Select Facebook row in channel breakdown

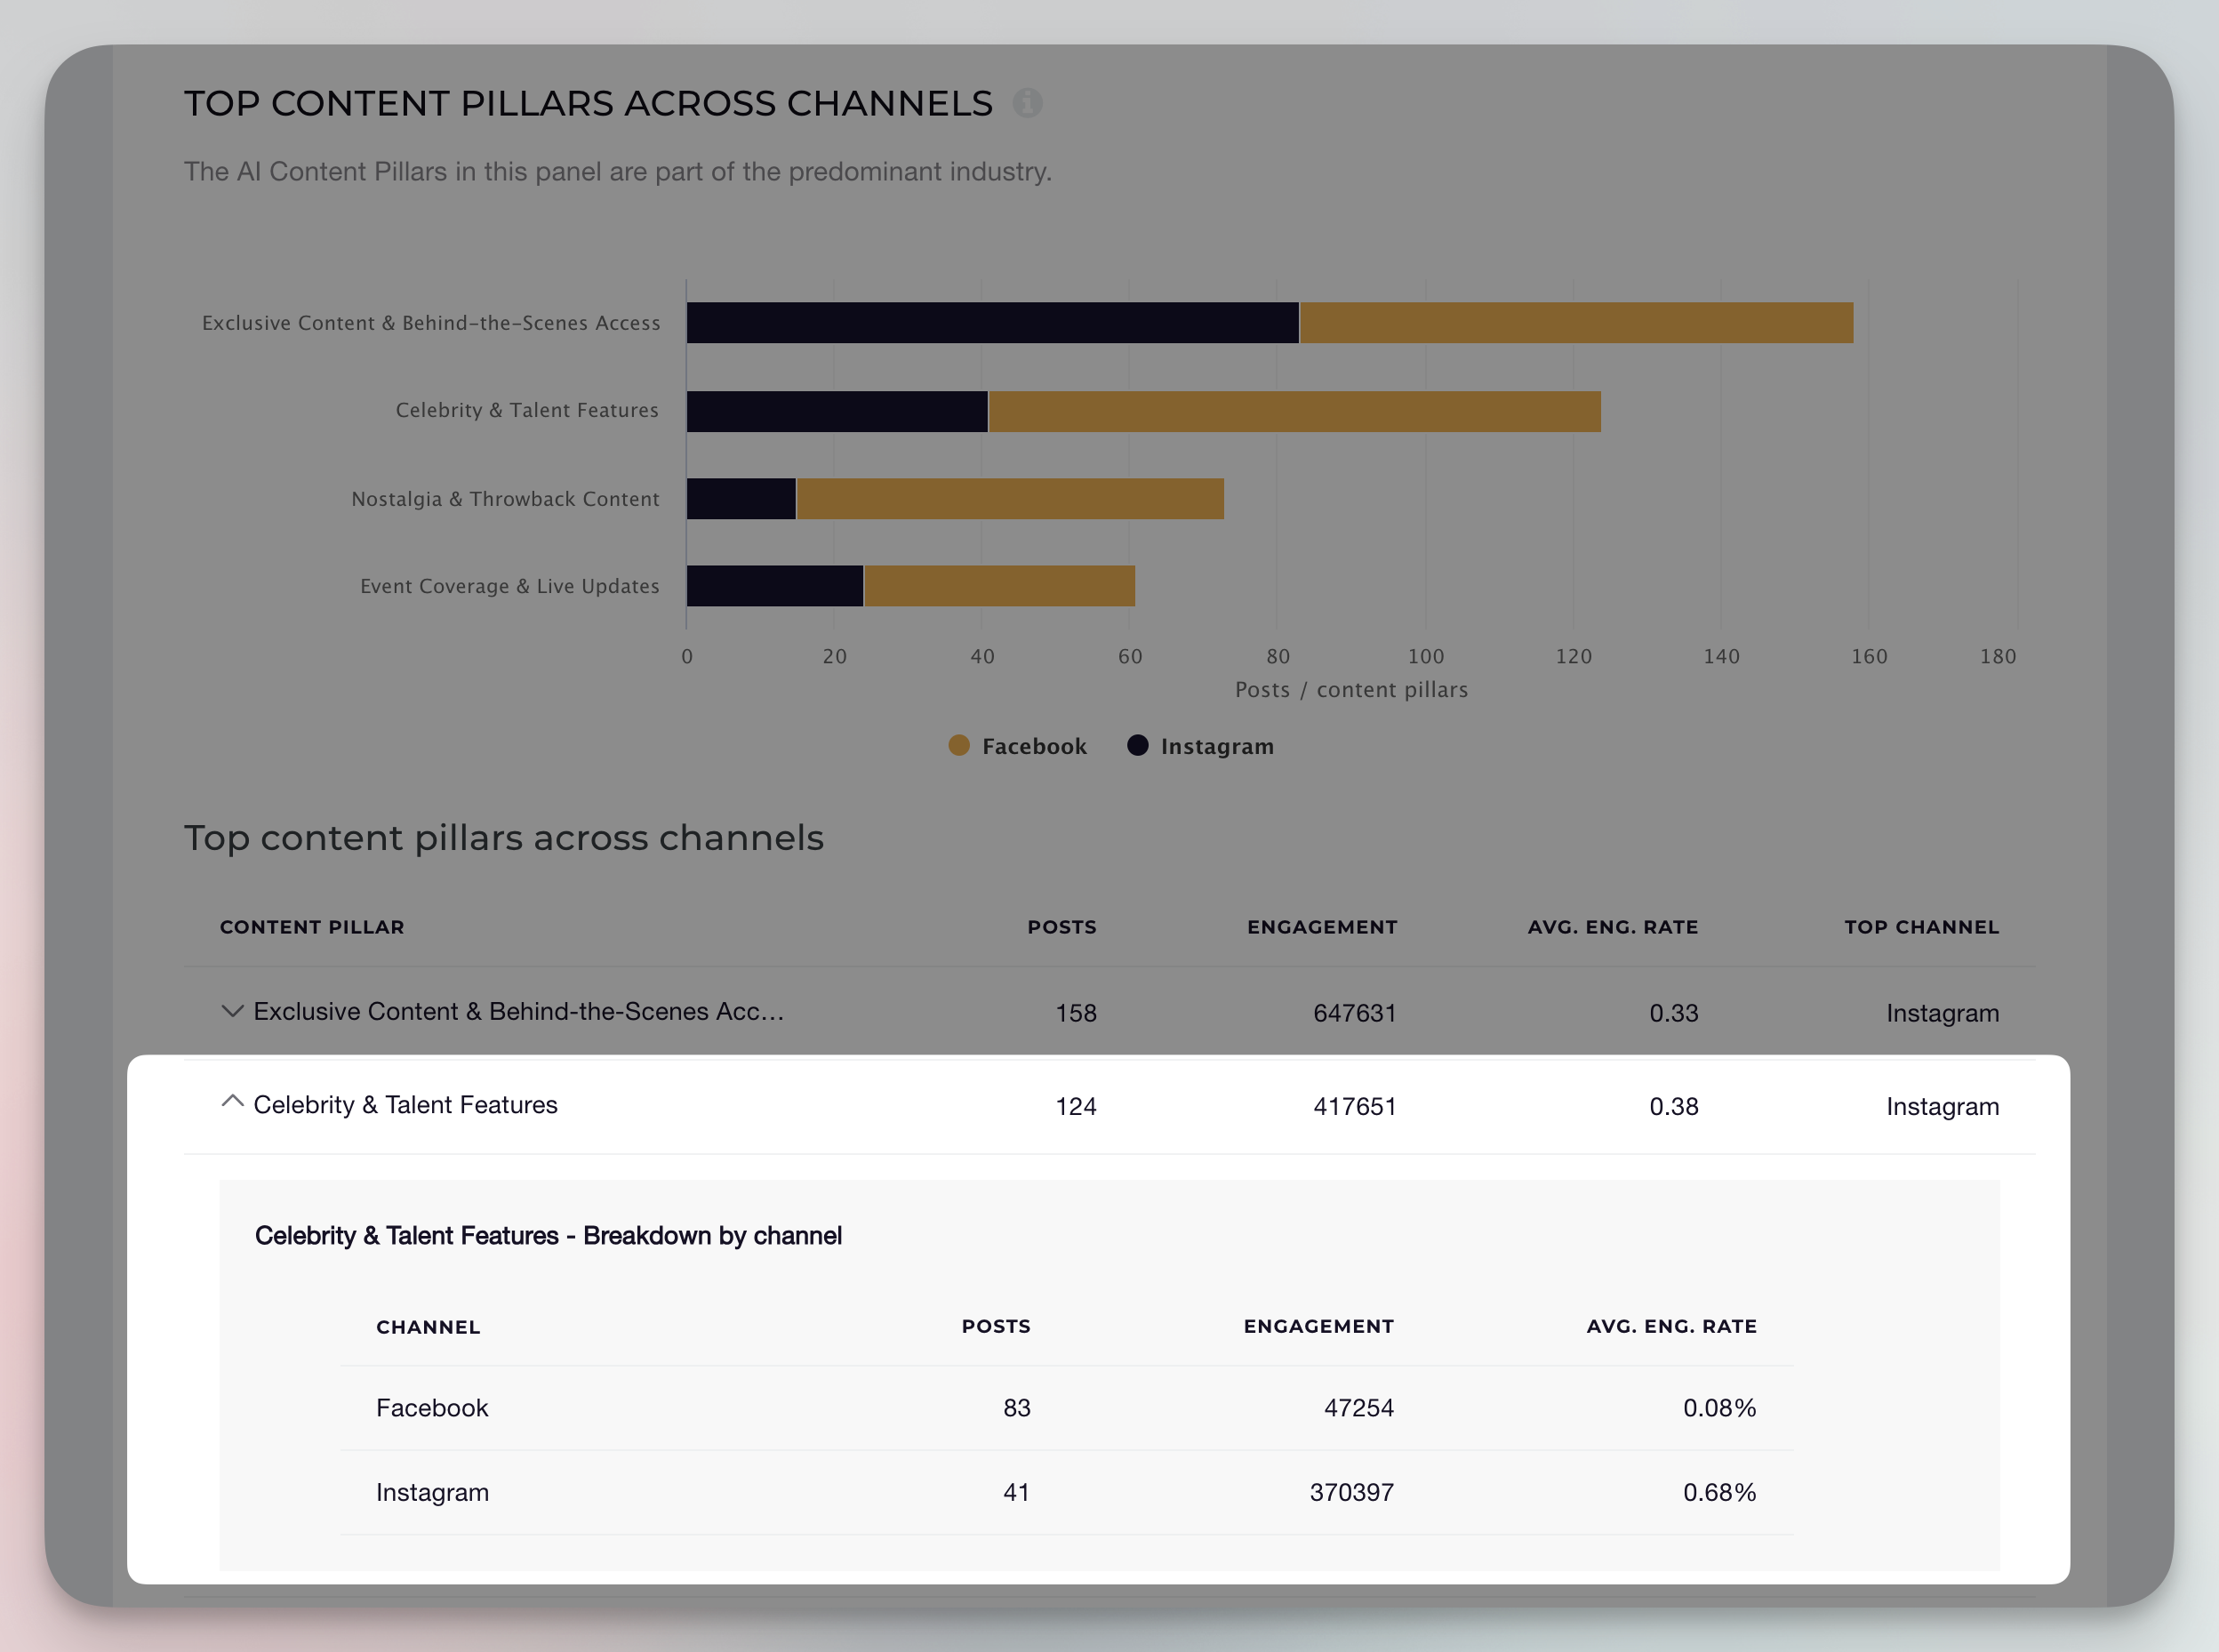click(432, 1408)
